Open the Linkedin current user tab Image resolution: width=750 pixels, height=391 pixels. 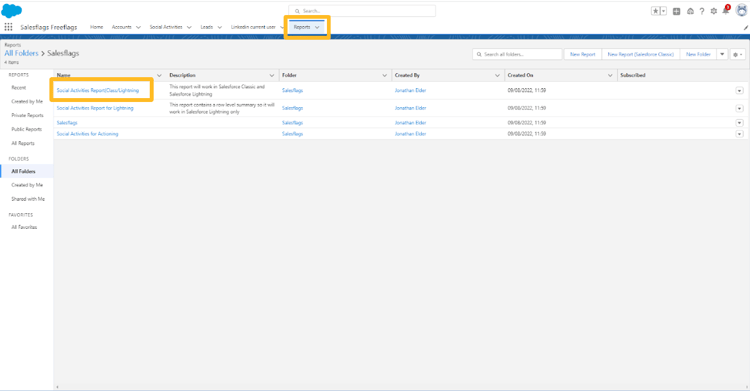click(253, 27)
